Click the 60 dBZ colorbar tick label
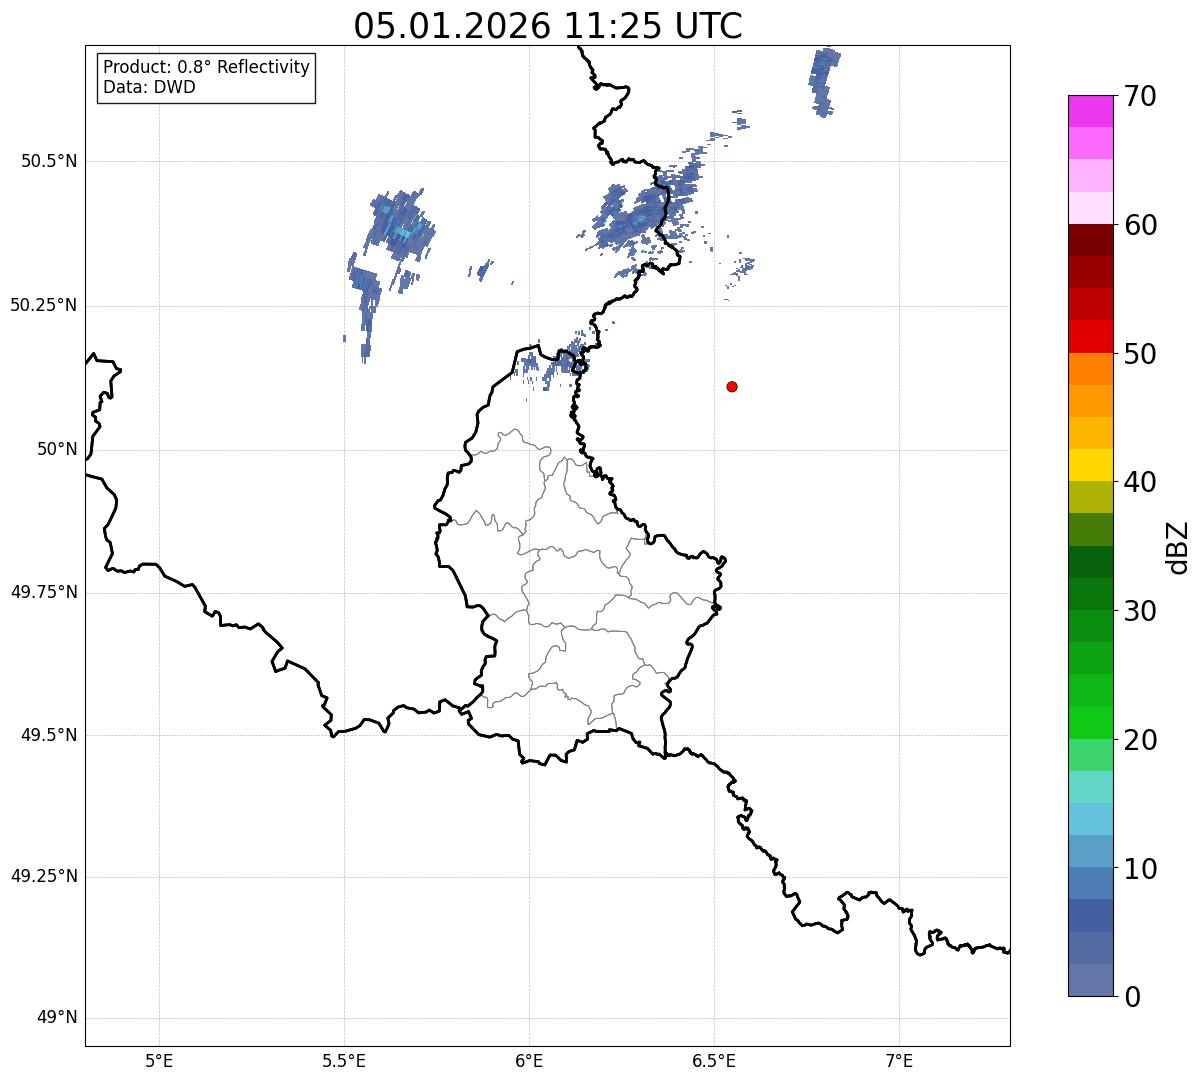1202x1081 pixels. 1141,225
